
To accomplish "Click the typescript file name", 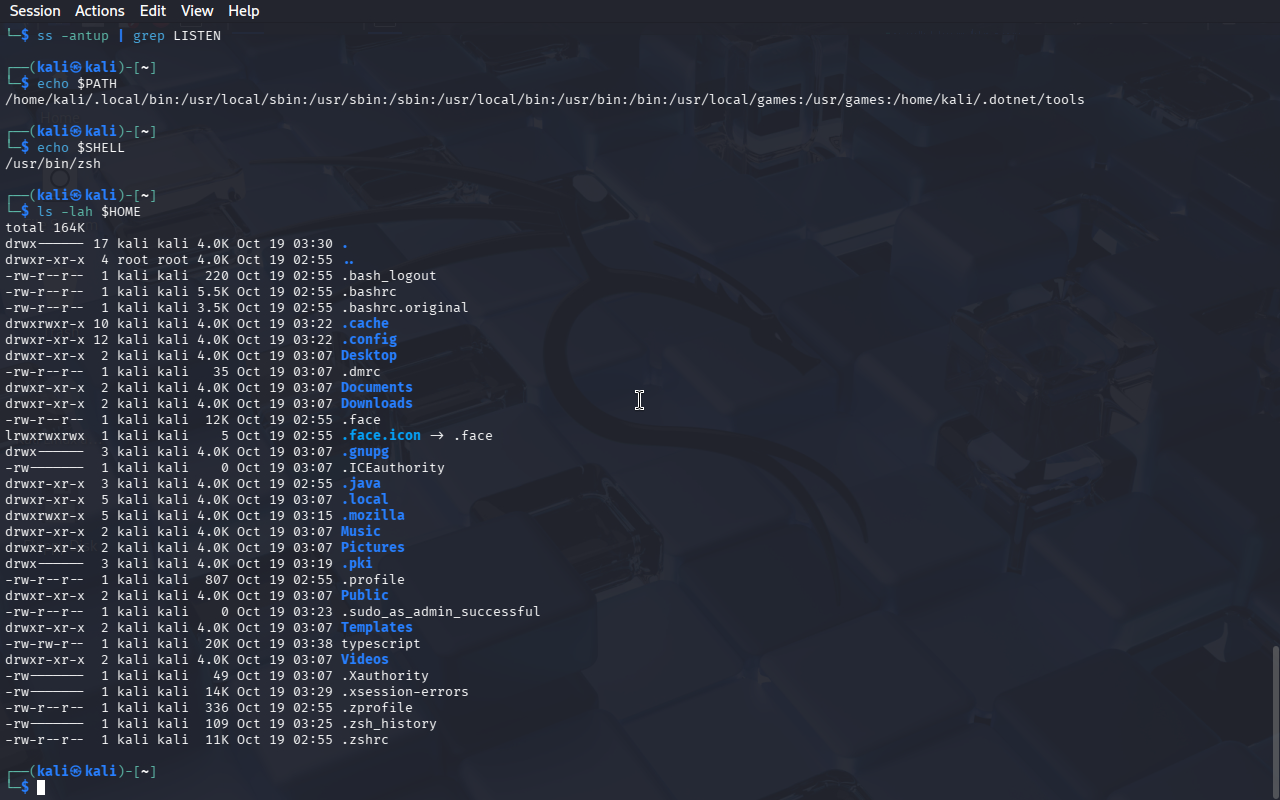I will coord(380,644).
